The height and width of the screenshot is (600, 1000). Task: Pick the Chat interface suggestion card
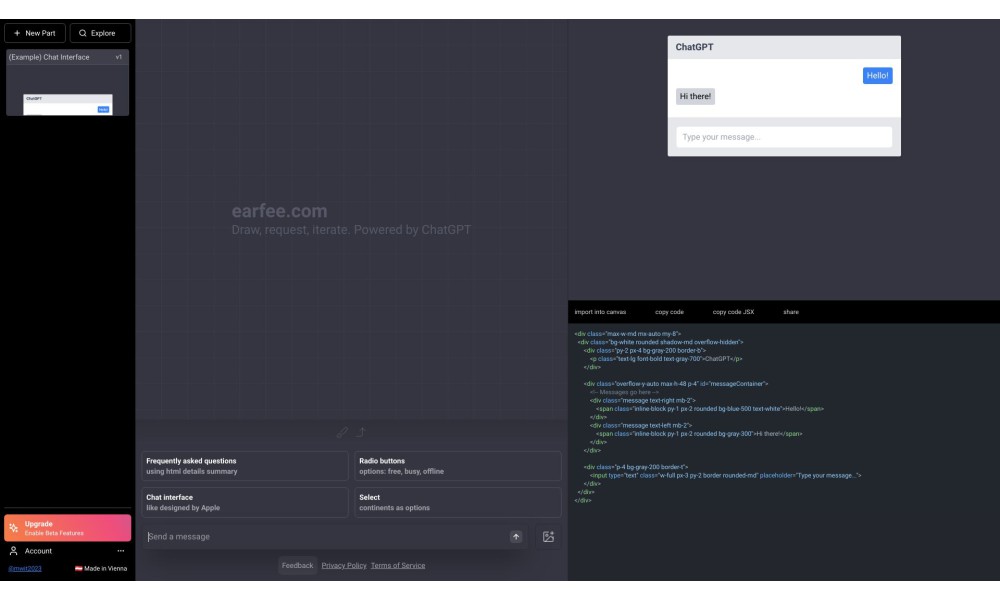pyautogui.click(x=245, y=502)
